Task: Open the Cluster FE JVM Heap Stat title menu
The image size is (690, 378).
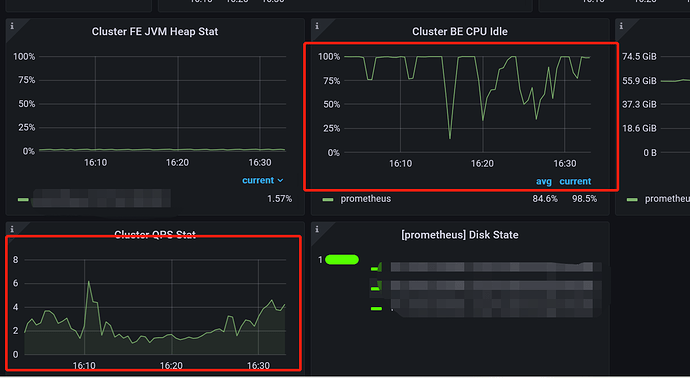Action: 155,32
